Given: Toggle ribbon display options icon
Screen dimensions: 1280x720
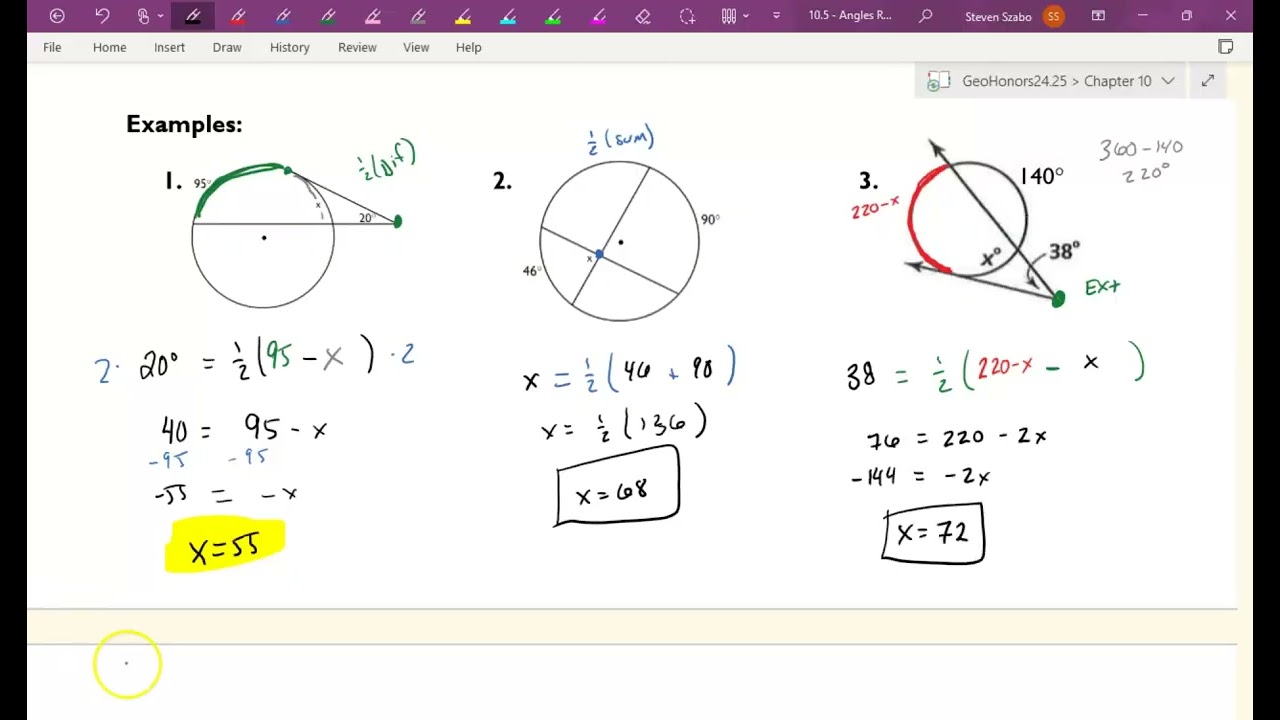Looking at the screenshot, I should click(1098, 16).
